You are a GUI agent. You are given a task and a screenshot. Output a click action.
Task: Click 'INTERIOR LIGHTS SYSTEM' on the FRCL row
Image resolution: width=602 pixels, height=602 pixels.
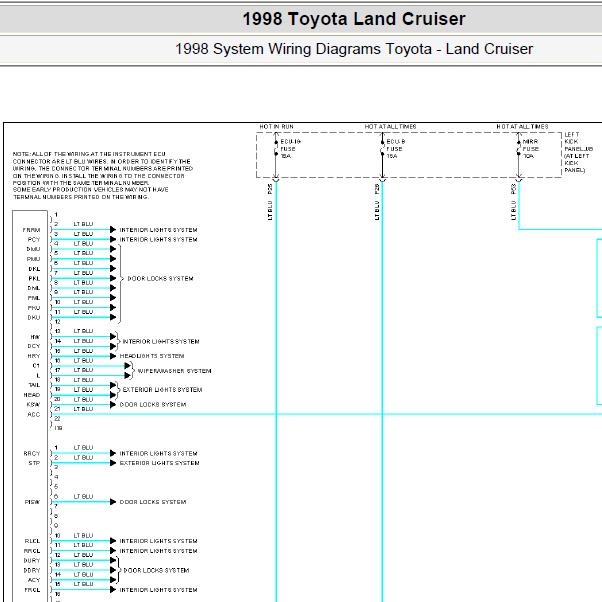159,590
